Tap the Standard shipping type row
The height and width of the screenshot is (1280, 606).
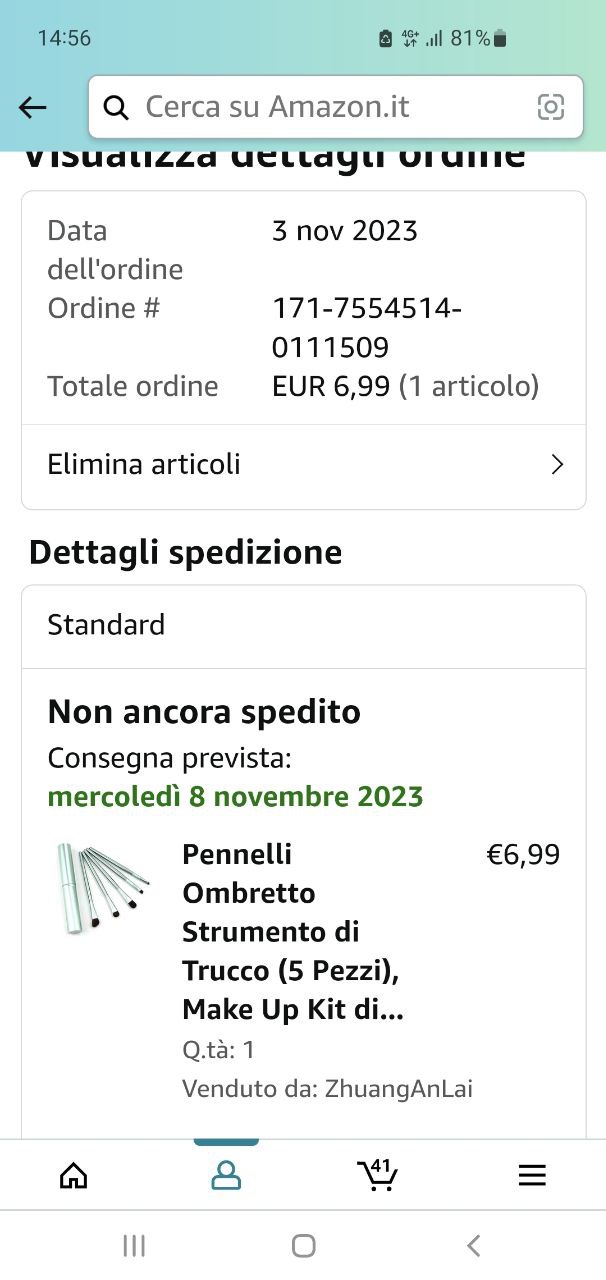(303, 626)
